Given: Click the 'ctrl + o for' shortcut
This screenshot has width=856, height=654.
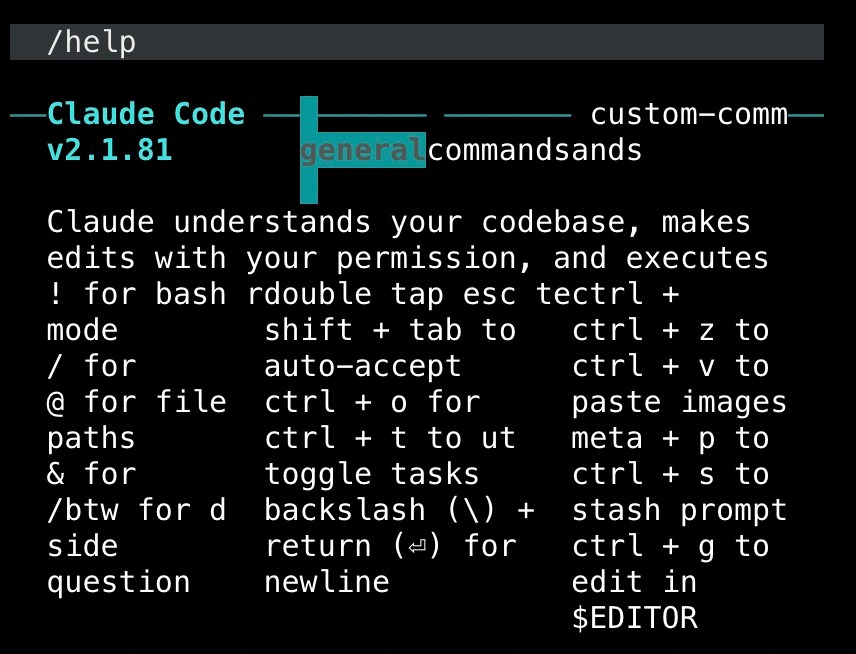Looking at the screenshot, I should 372,402.
